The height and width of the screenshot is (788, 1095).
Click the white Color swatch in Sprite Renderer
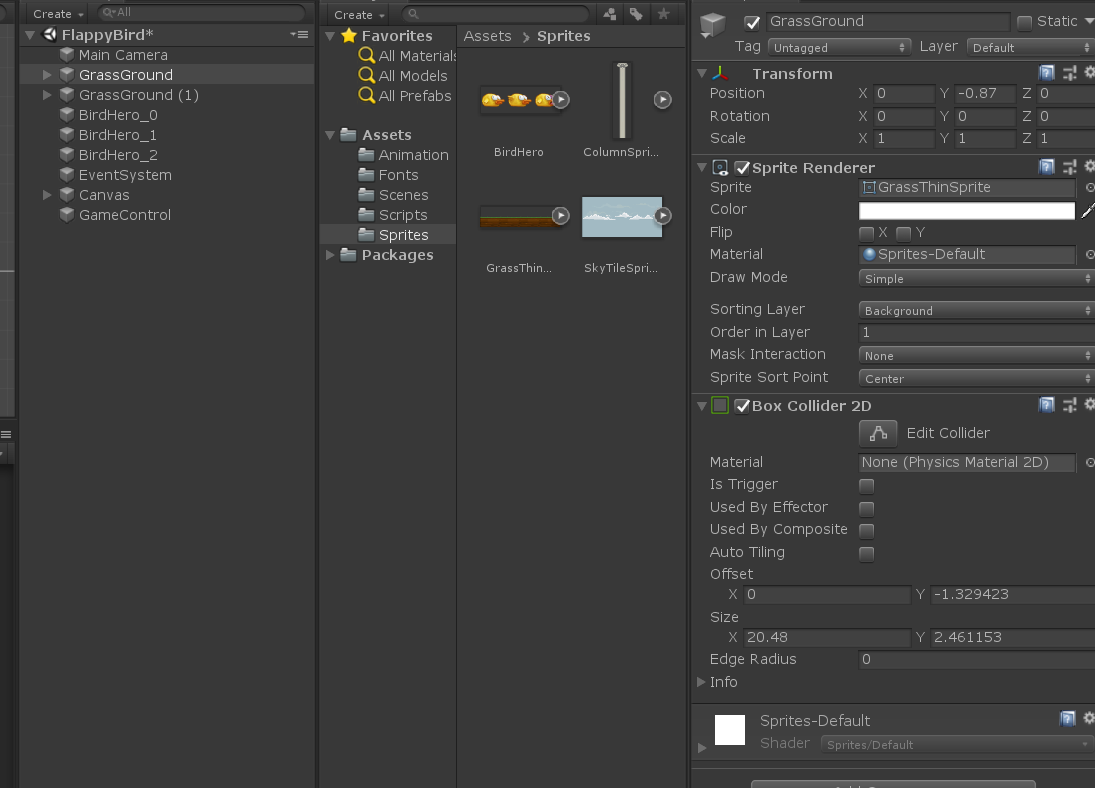(965, 209)
